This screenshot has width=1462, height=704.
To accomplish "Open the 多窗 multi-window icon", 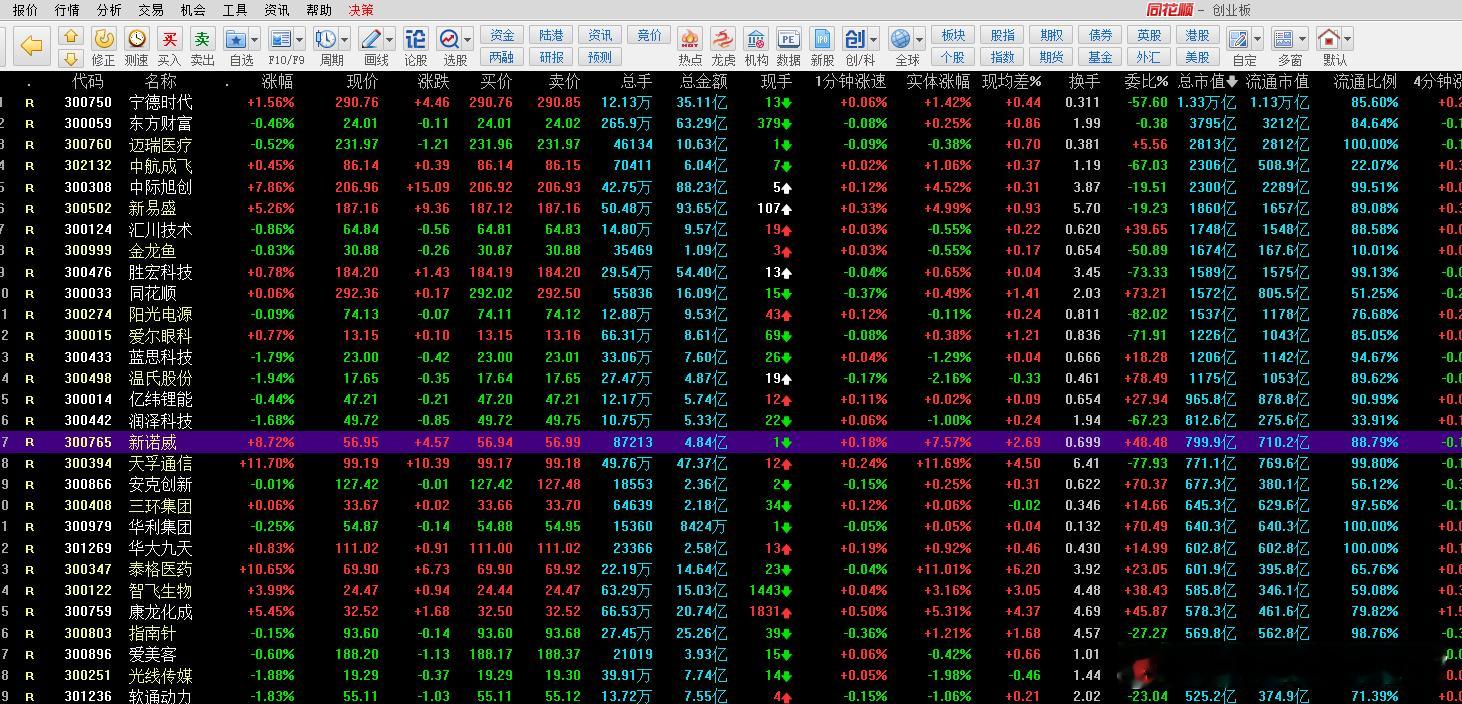I will [x=1284, y=39].
